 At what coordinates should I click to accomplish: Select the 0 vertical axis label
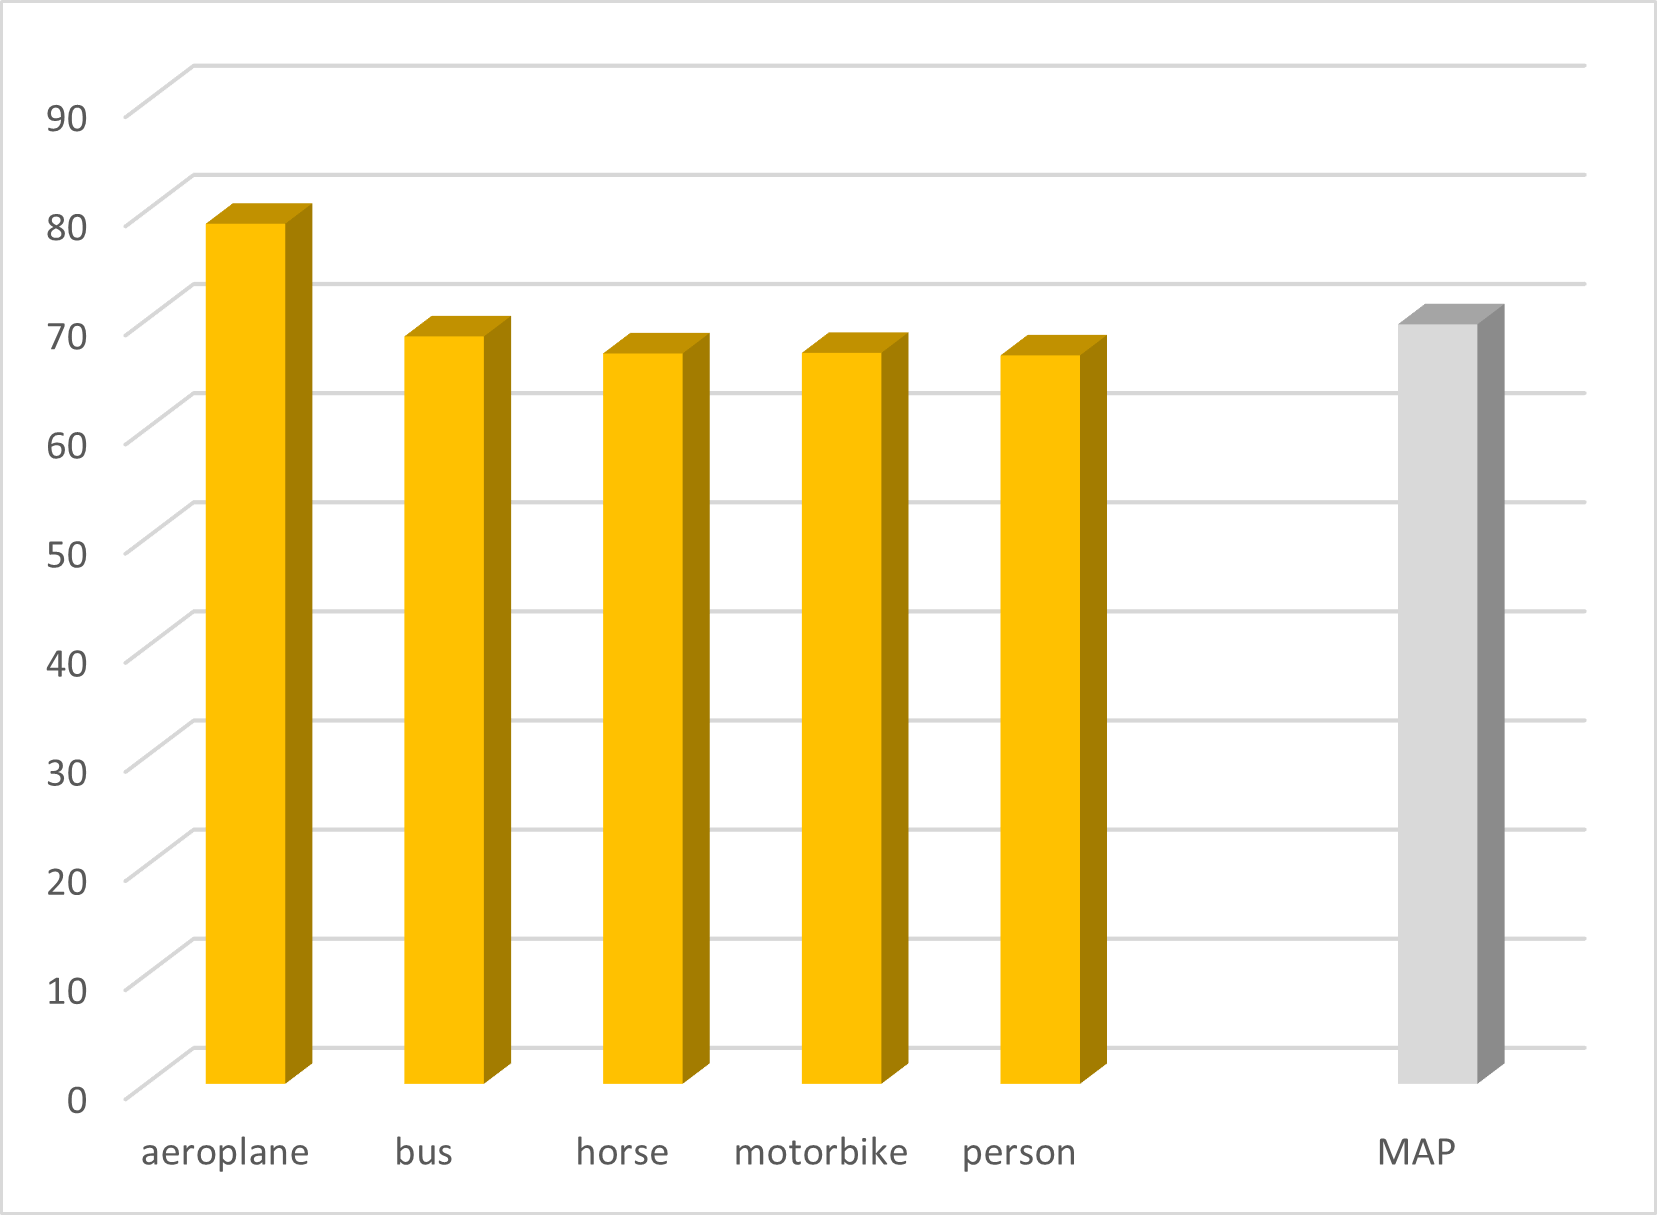coord(77,1099)
